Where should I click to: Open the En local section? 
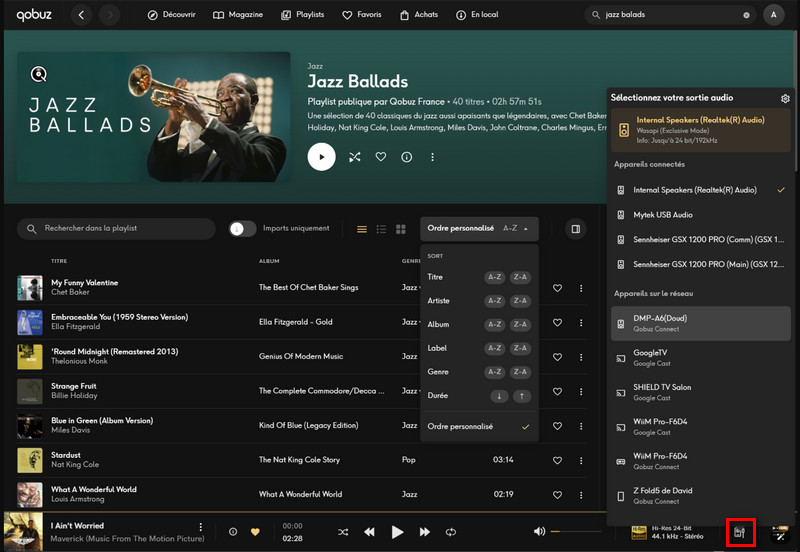477,15
